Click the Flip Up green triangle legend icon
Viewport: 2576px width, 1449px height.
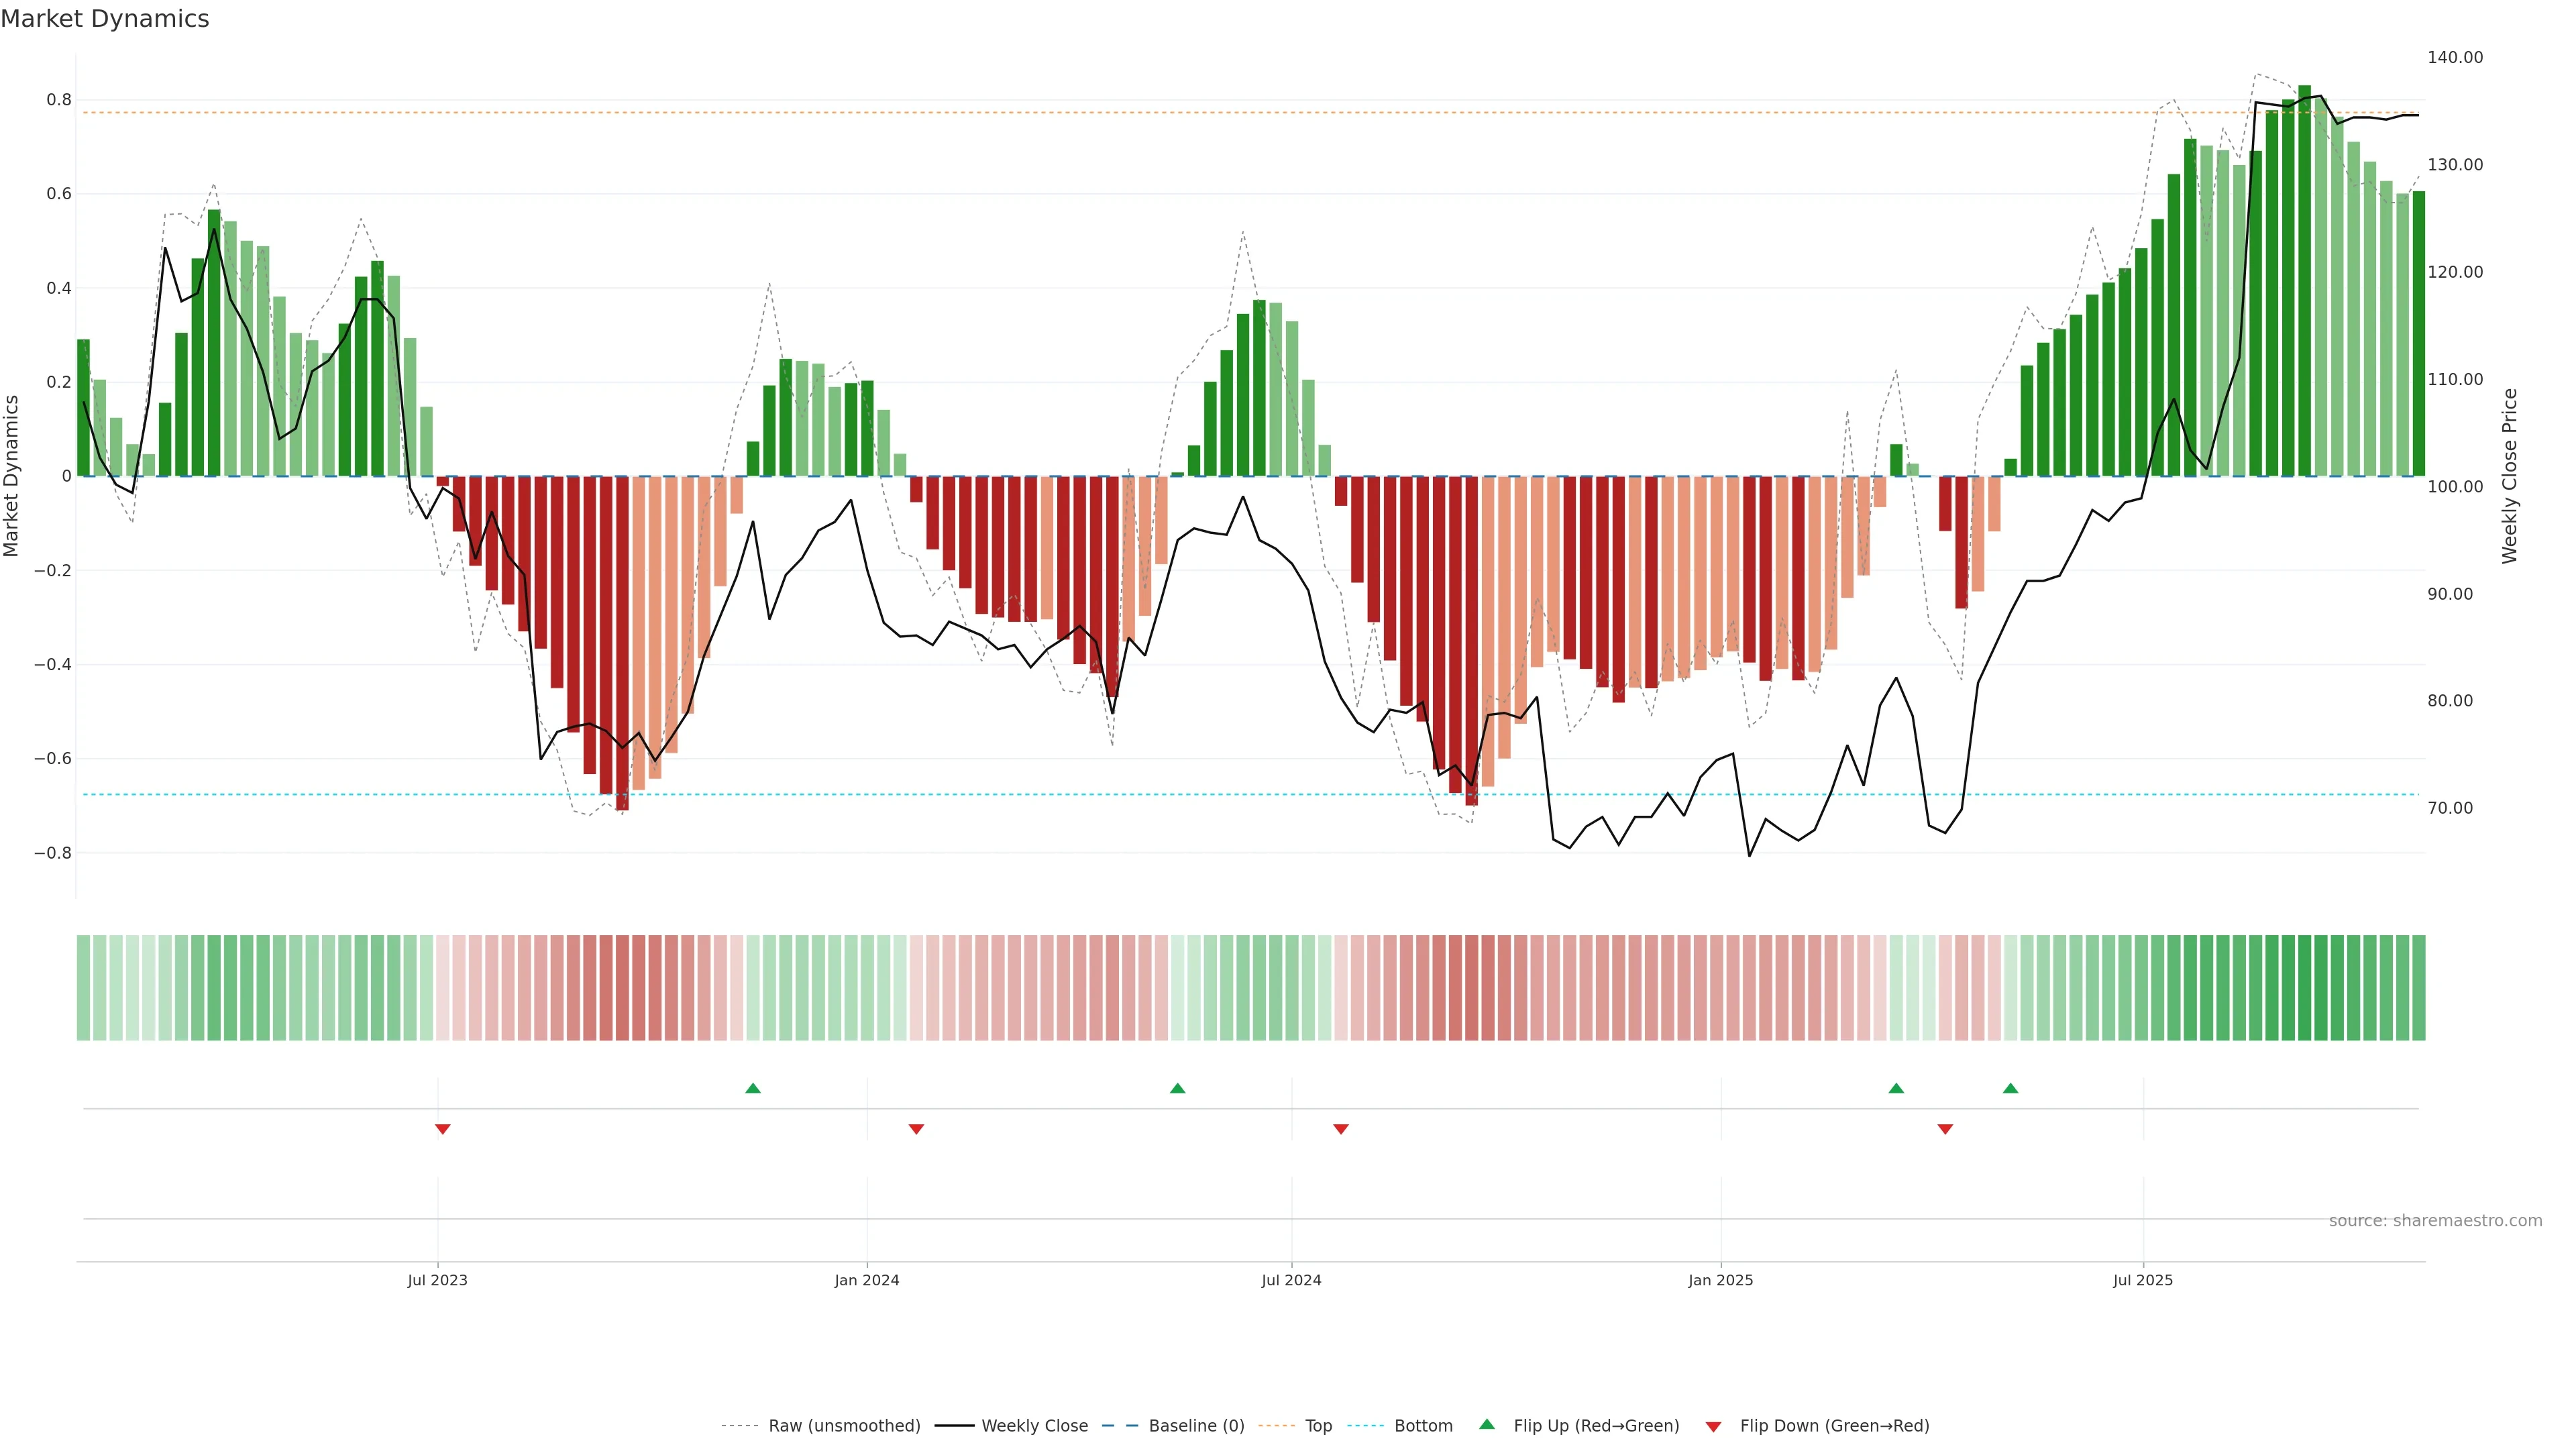pyautogui.click(x=1487, y=1425)
